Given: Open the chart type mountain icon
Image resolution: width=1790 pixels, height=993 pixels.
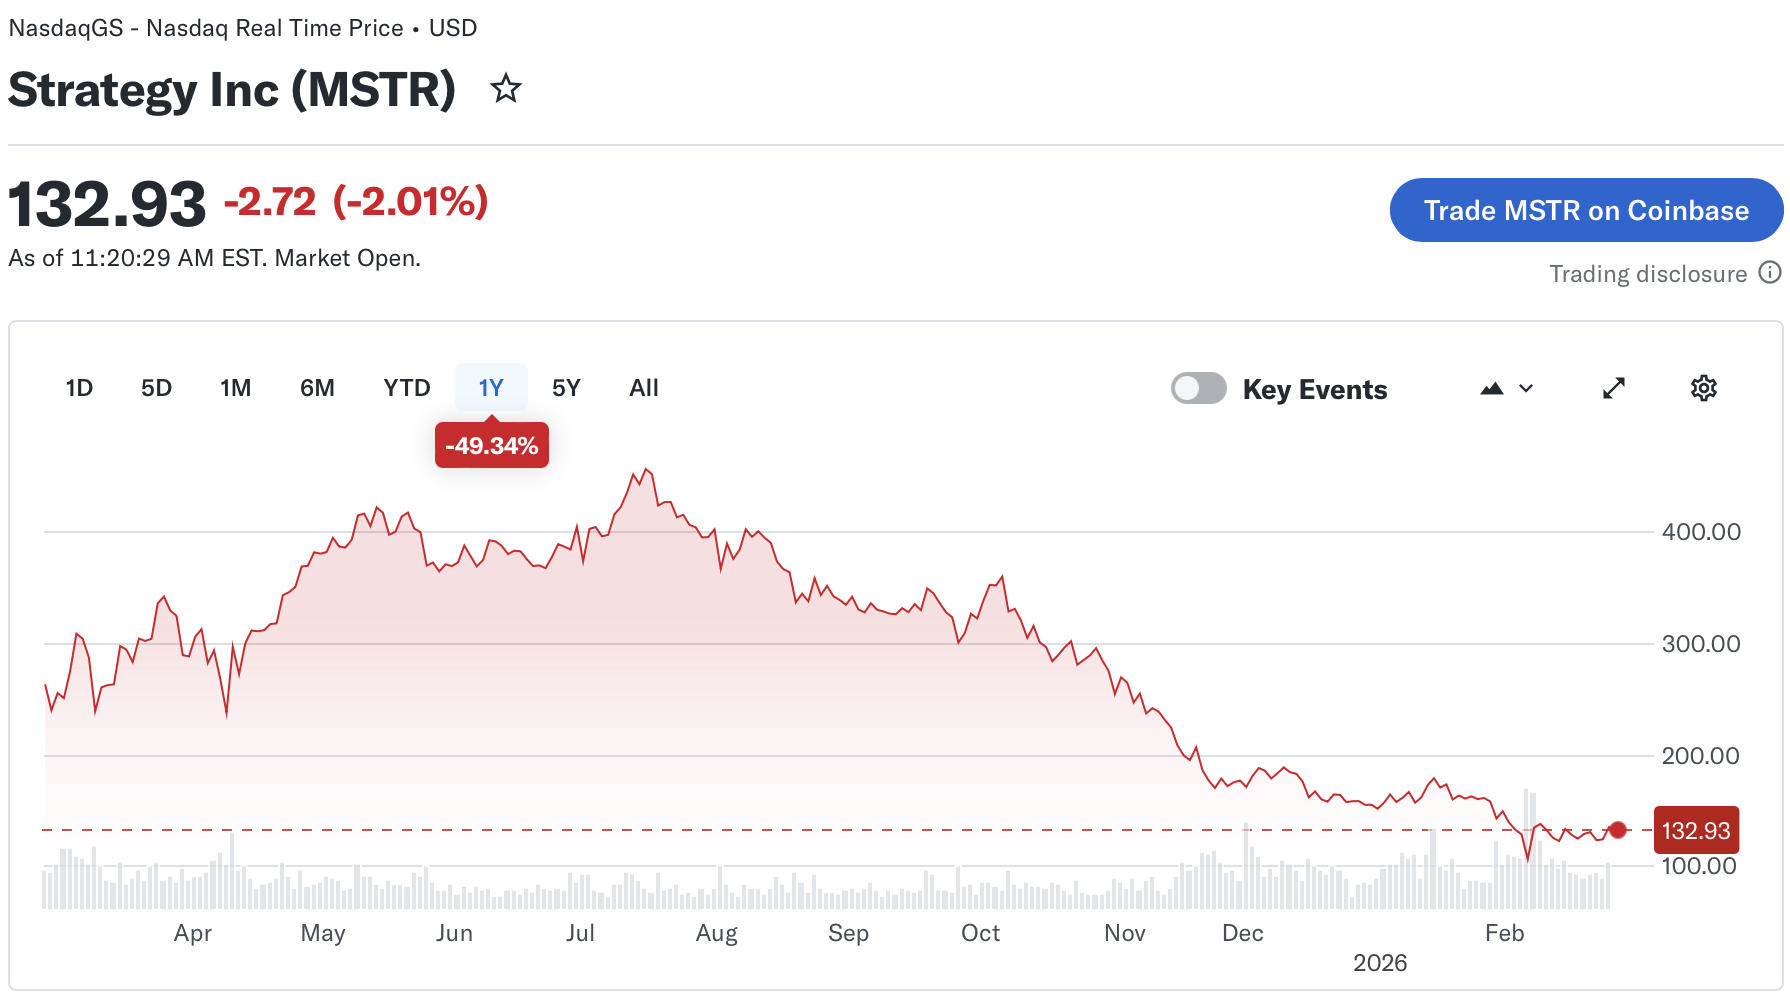Looking at the screenshot, I should (1491, 388).
